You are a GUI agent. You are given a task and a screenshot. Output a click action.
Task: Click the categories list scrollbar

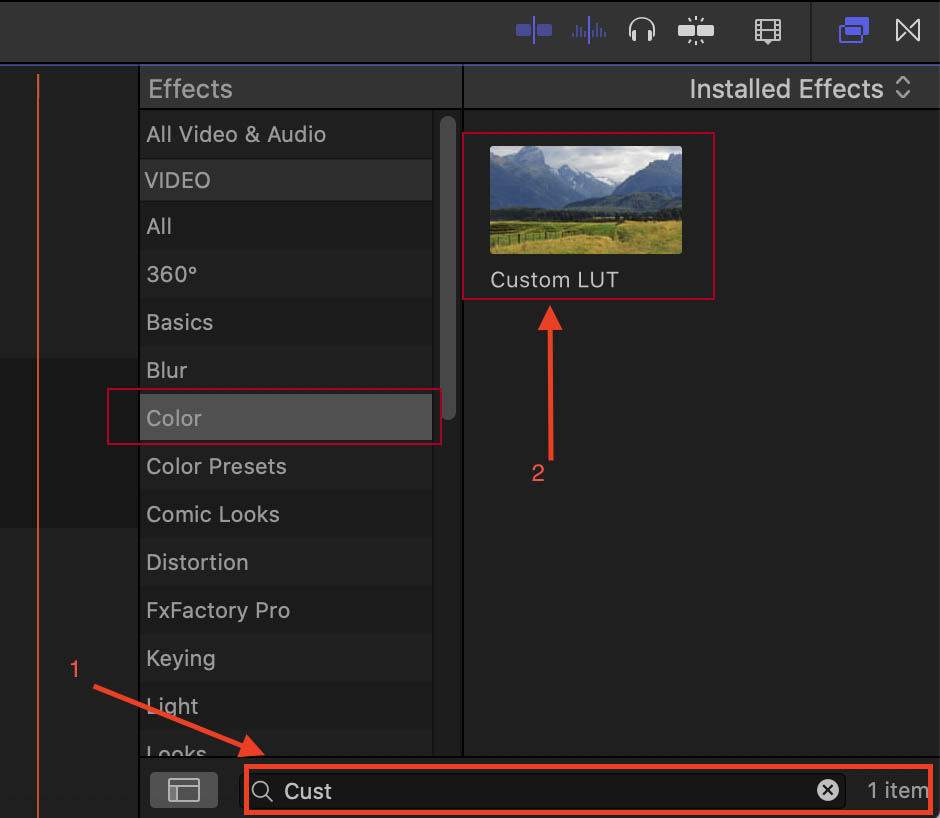tap(447, 267)
